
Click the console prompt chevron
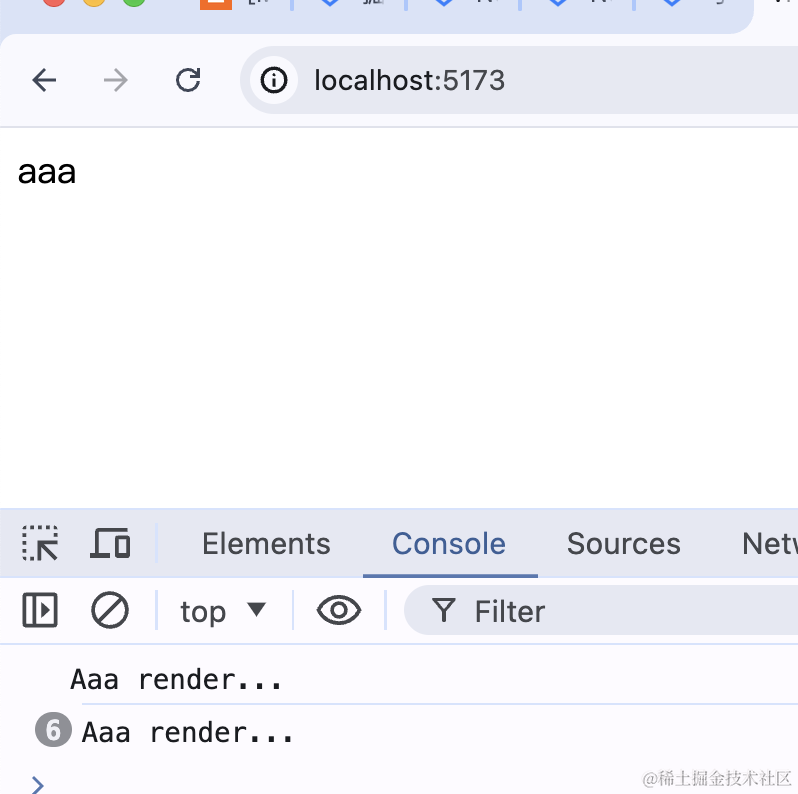tap(38, 784)
